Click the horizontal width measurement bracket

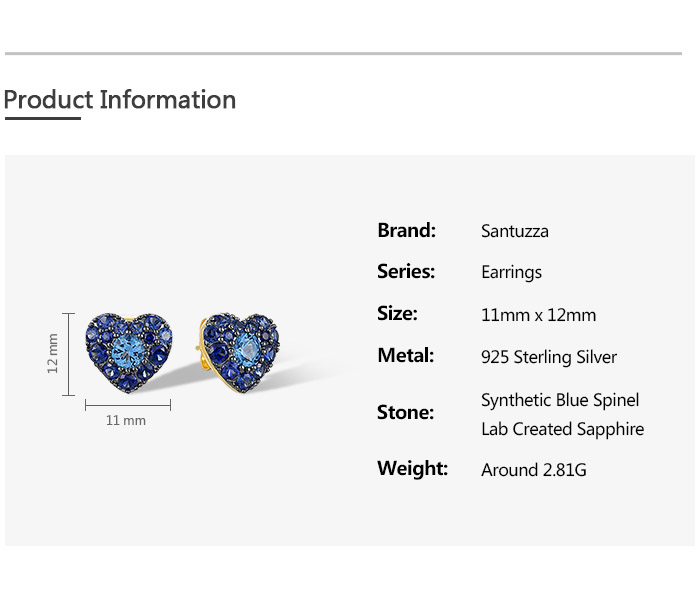(x=128, y=405)
